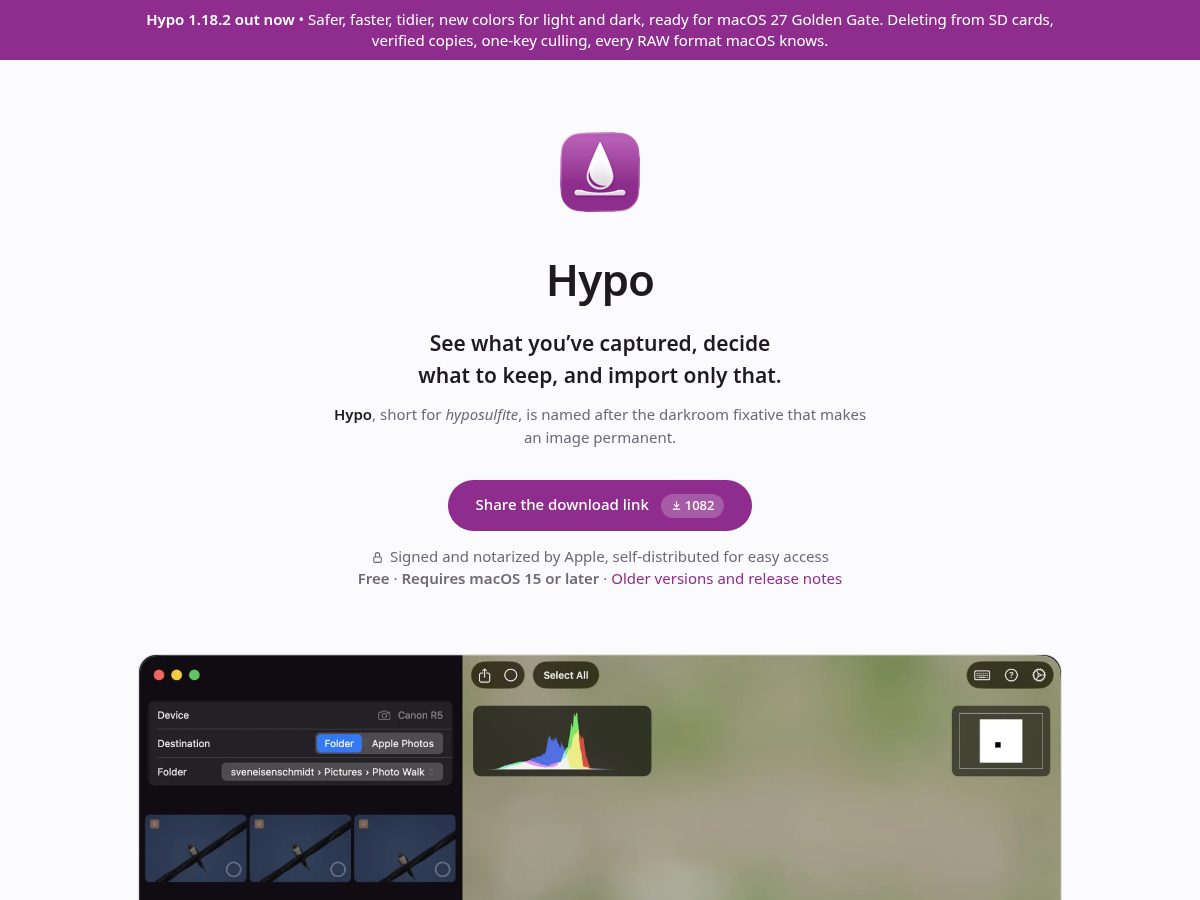Click the Select All button
Image resolution: width=1200 pixels, height=900 pixels.
[x=566, y=675]
